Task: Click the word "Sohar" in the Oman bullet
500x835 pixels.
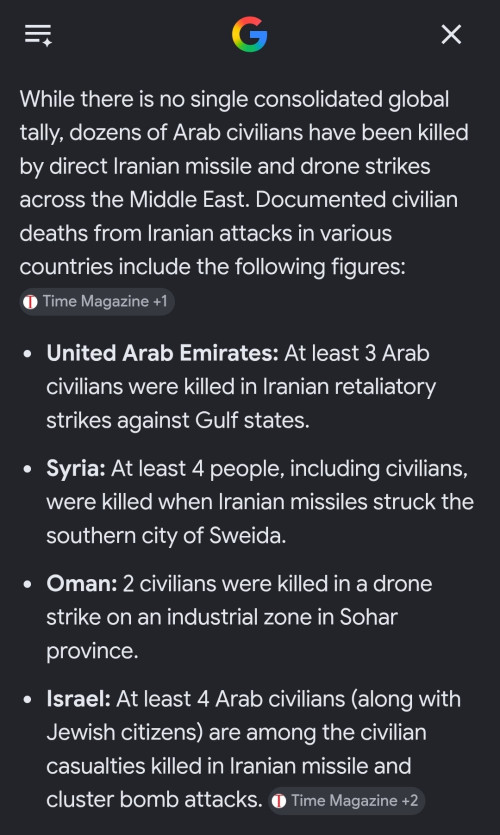Action: pyautogui.click(x=368, y=617)
